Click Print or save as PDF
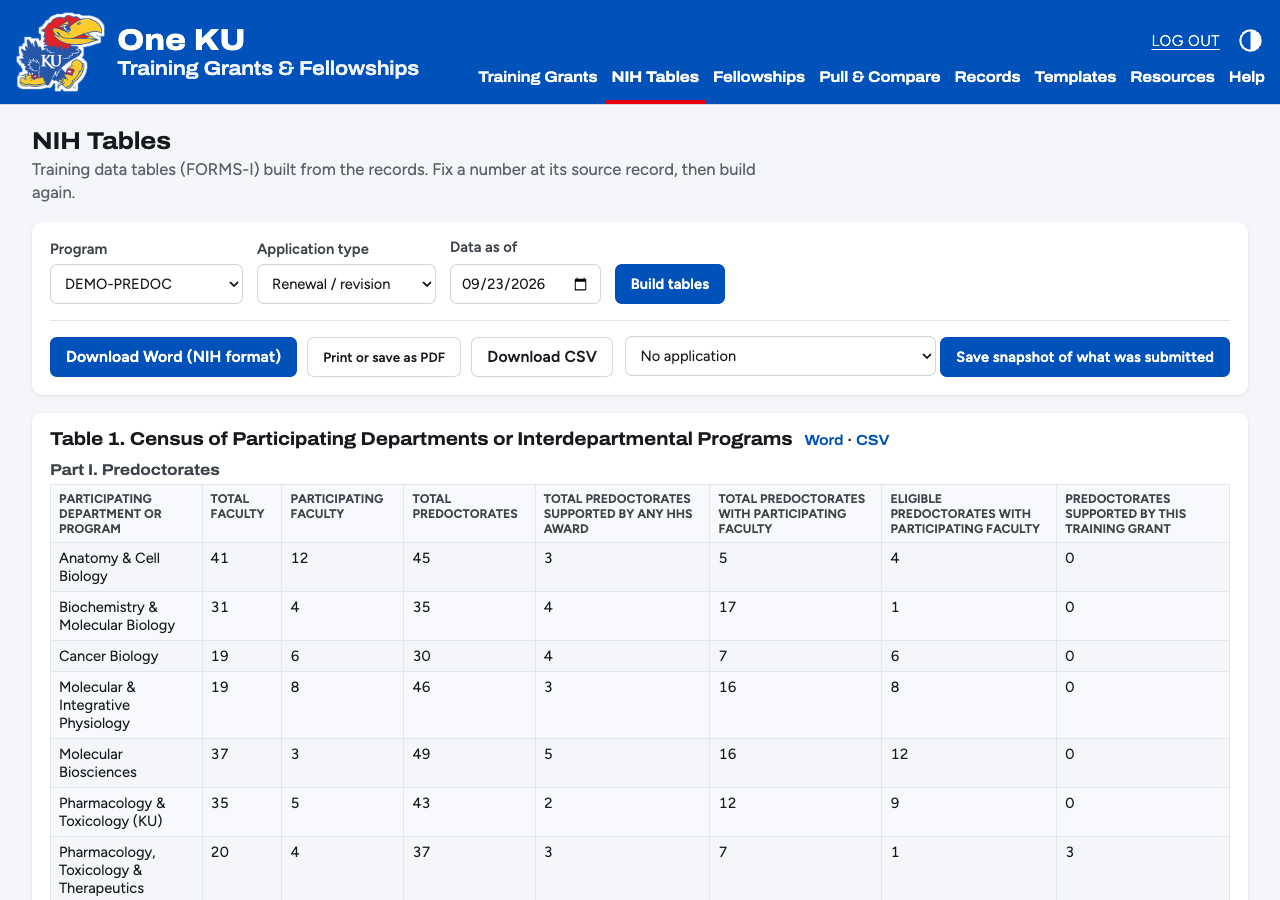The height and width of the screenshot is (900, 1280). tap(384, 357)
